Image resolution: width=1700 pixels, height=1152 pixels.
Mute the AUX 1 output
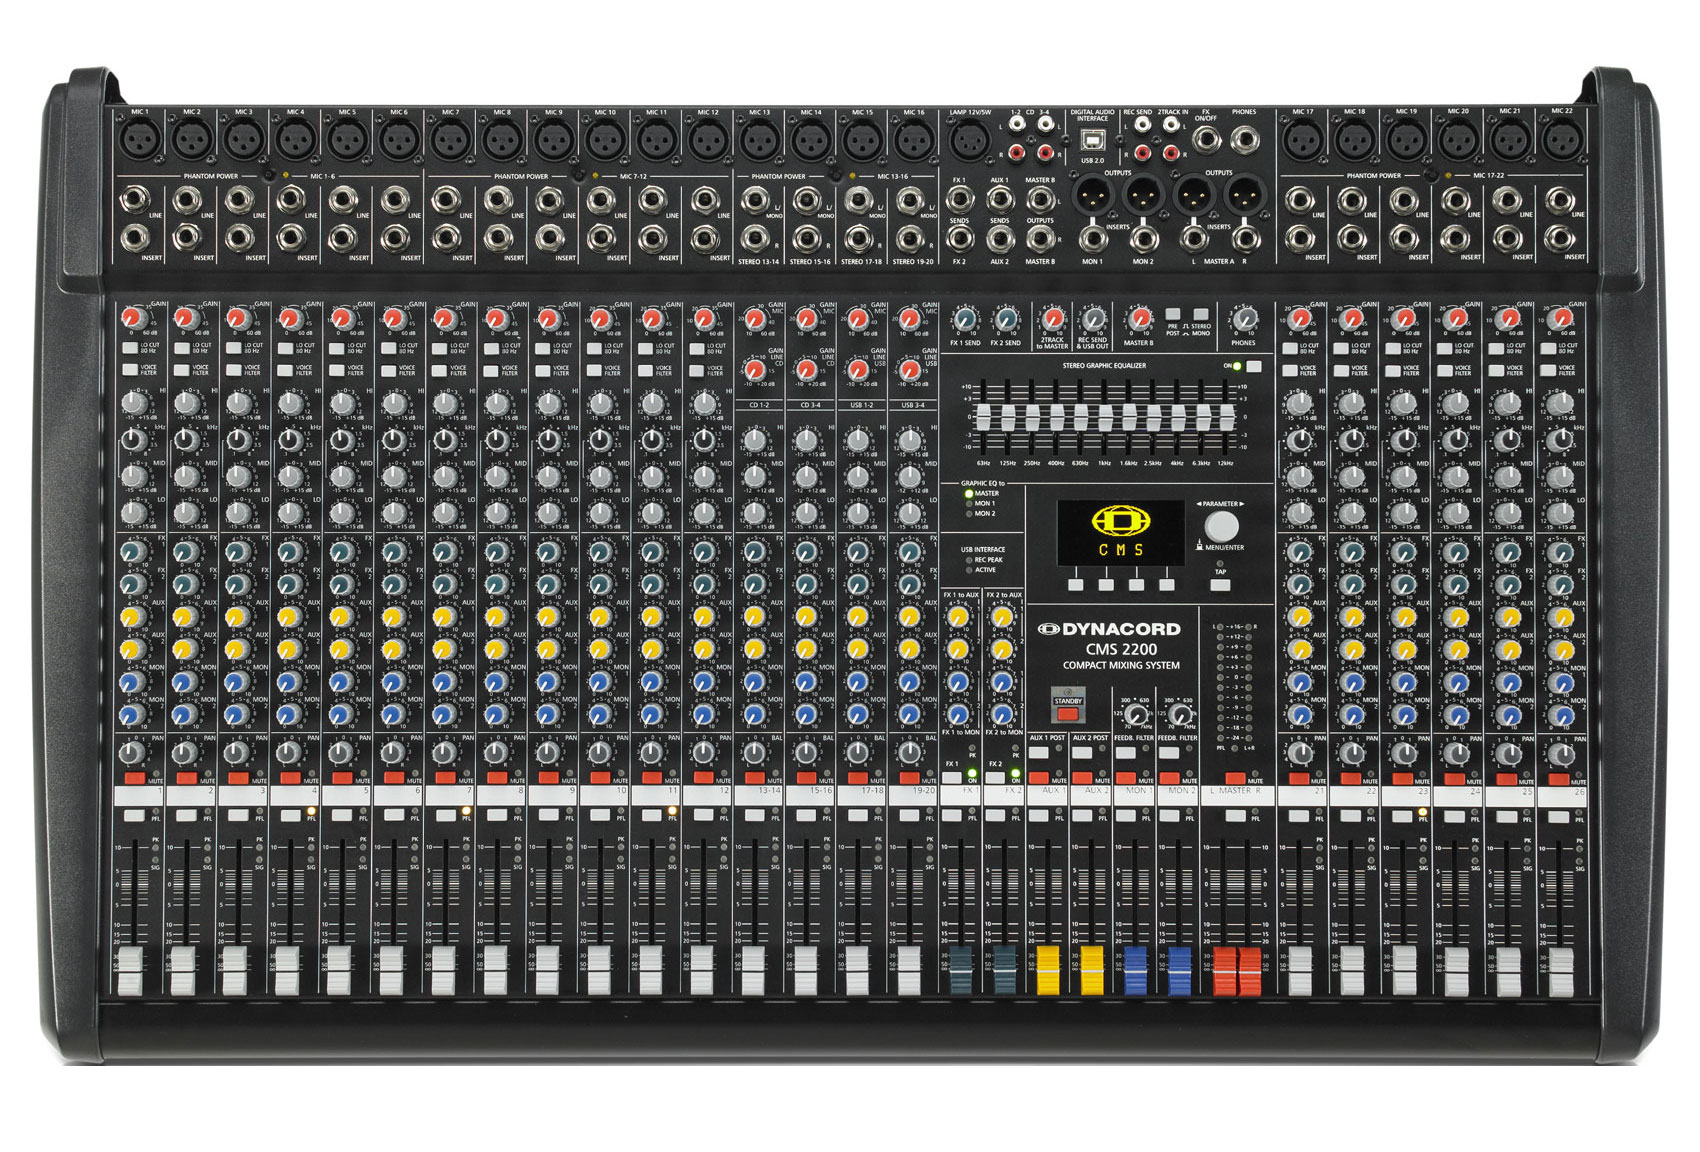click(1040, 778)
